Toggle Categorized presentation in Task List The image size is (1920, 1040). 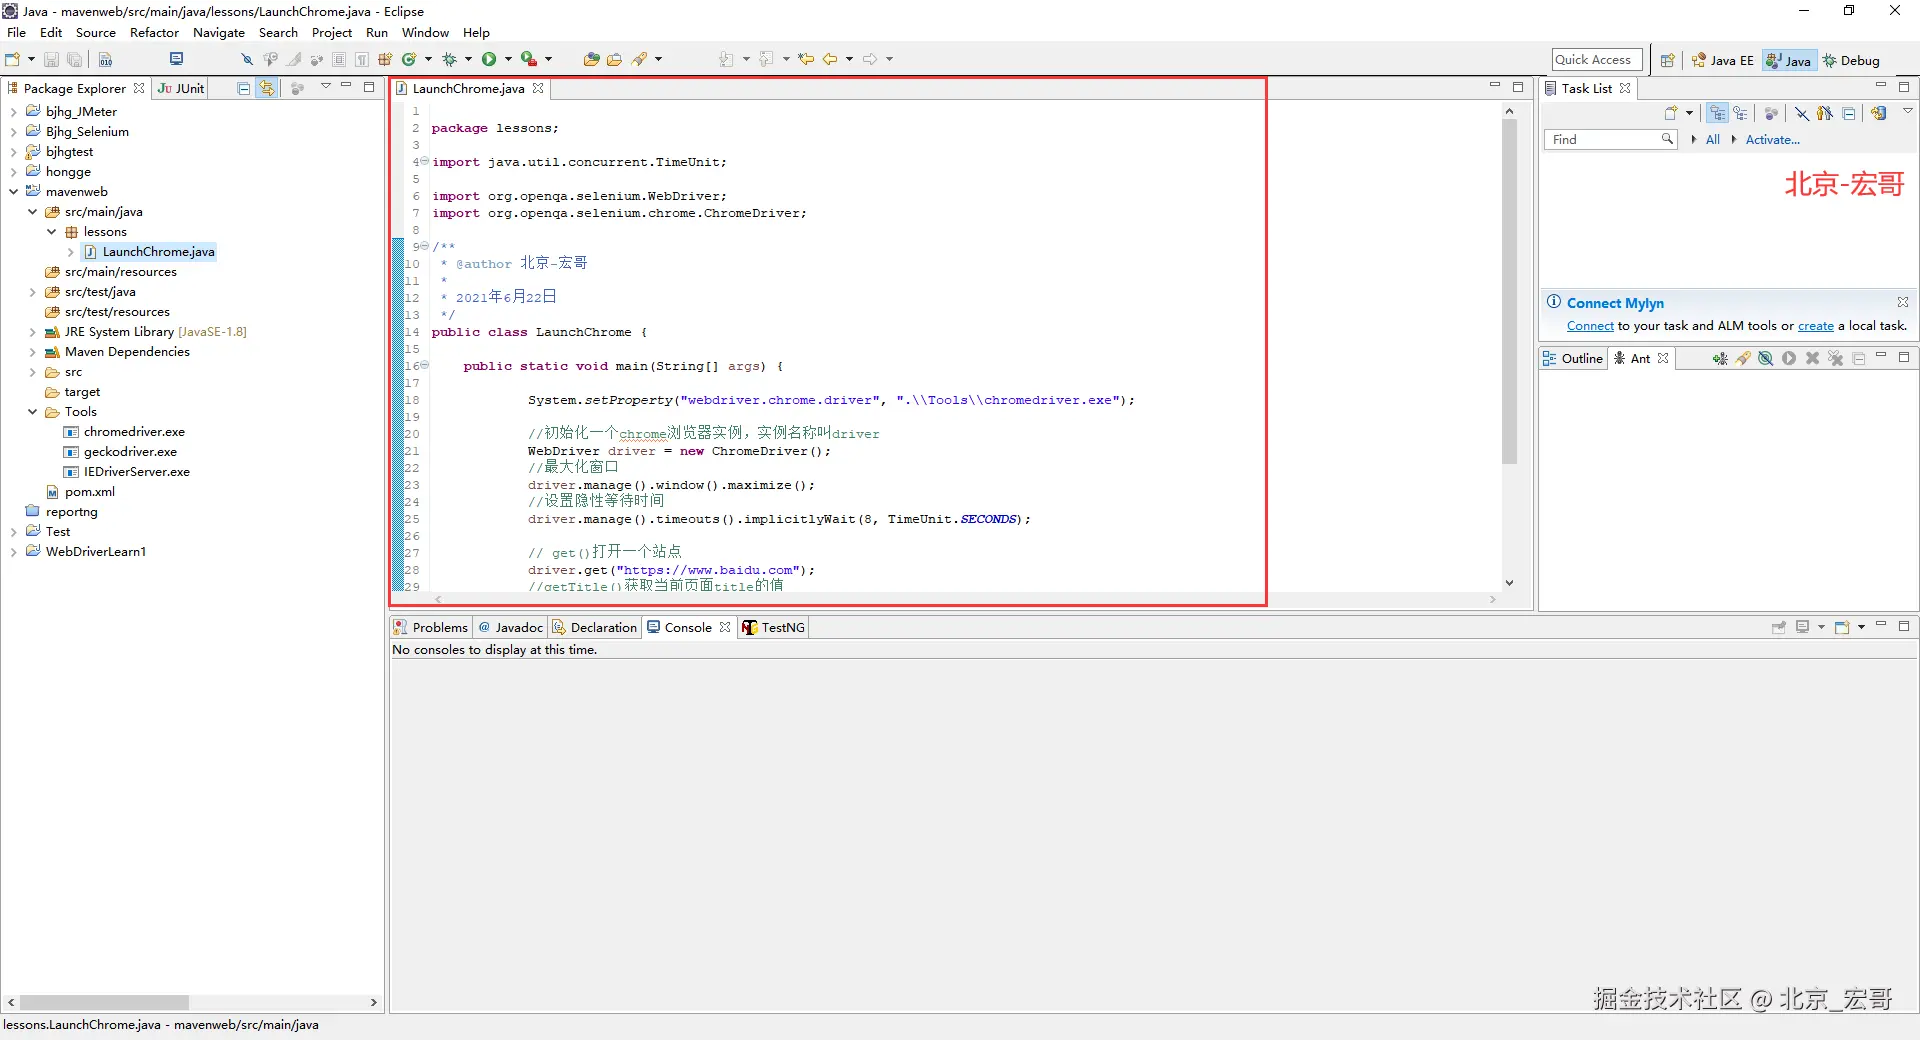(x=1717, y=113)
